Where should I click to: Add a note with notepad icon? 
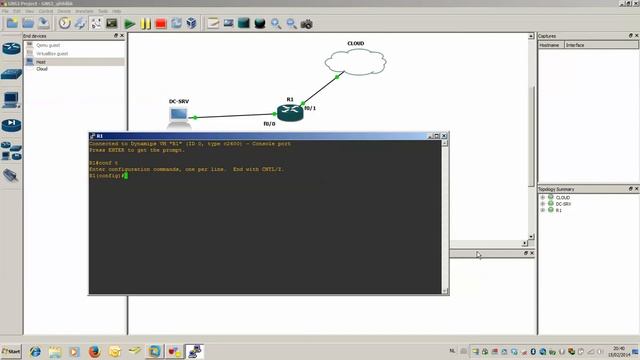click(213, 23)
